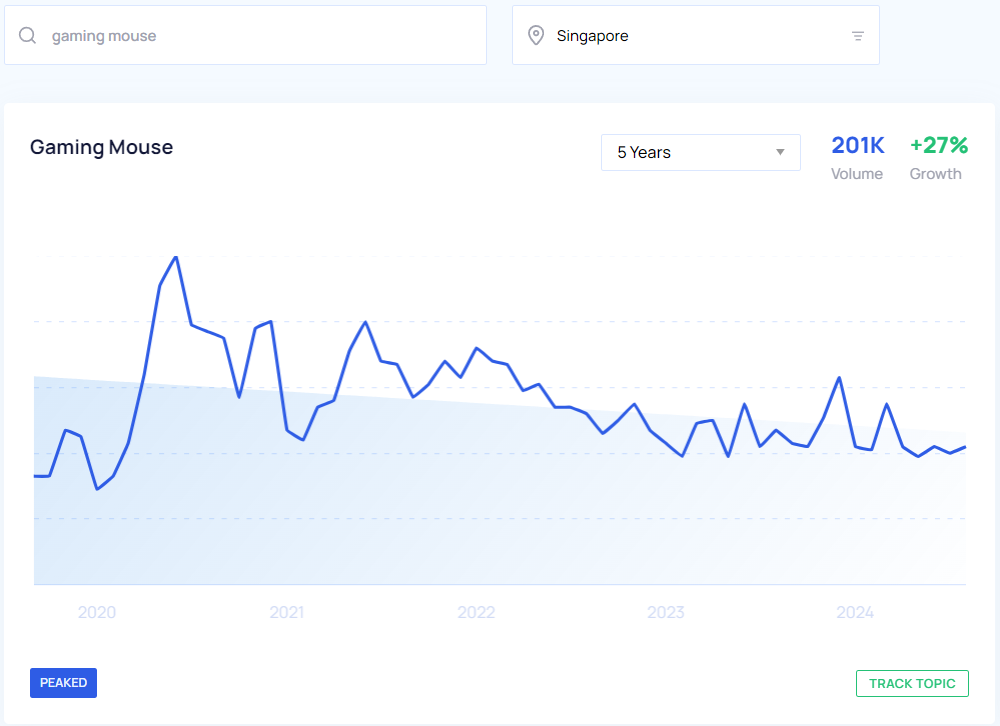Click the 2022 axis label
This screenshot has height=726, width=1000.
476,612
